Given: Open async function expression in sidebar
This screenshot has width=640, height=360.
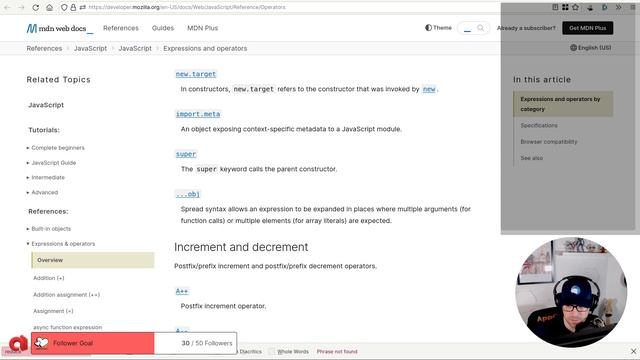Looking at the screenshot, I should coord(67,327).
